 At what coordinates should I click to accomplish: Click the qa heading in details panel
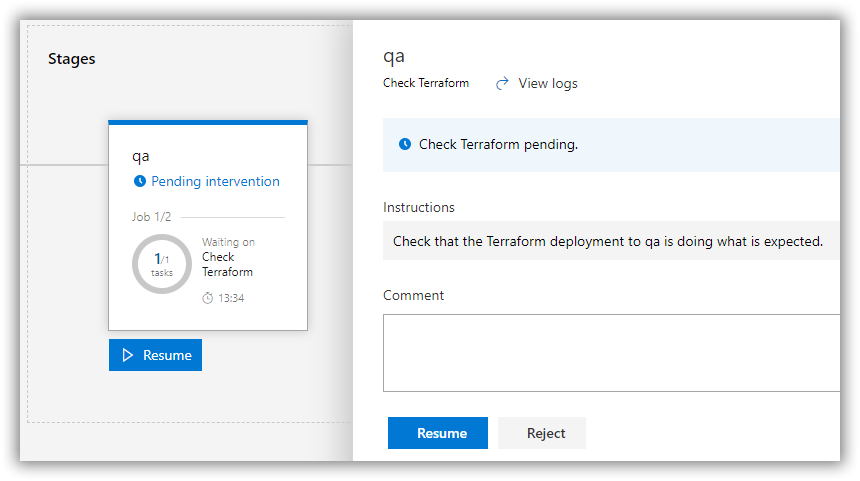pos(394,56)
